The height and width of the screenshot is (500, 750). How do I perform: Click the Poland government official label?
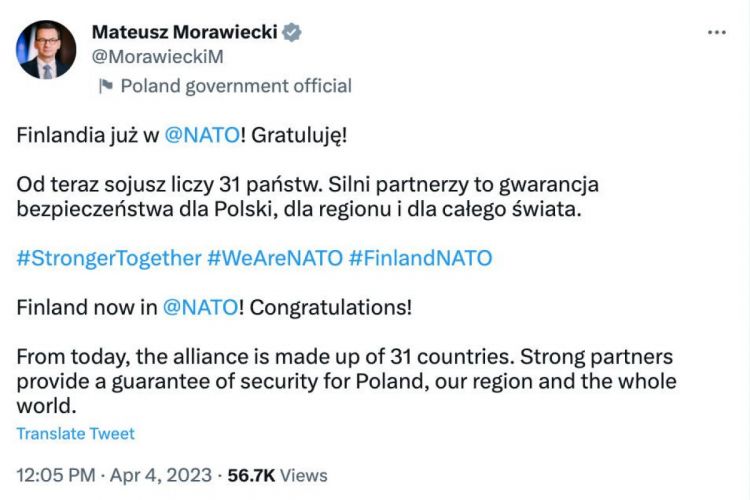point(236,86)
